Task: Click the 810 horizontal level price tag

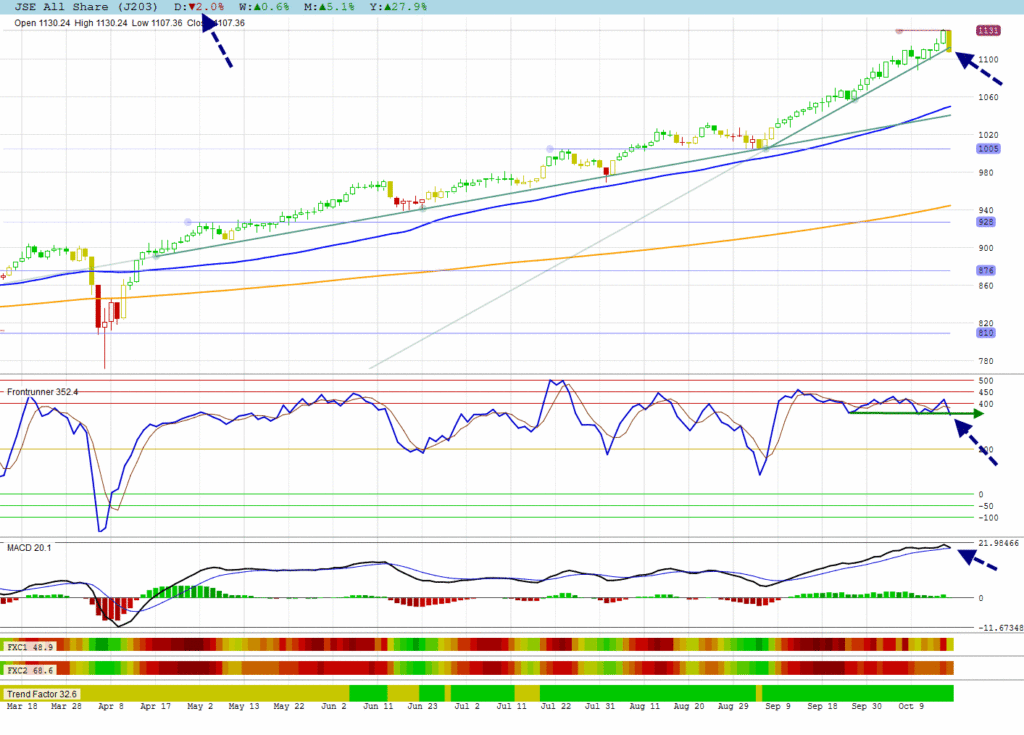Action: pos(986,333)
